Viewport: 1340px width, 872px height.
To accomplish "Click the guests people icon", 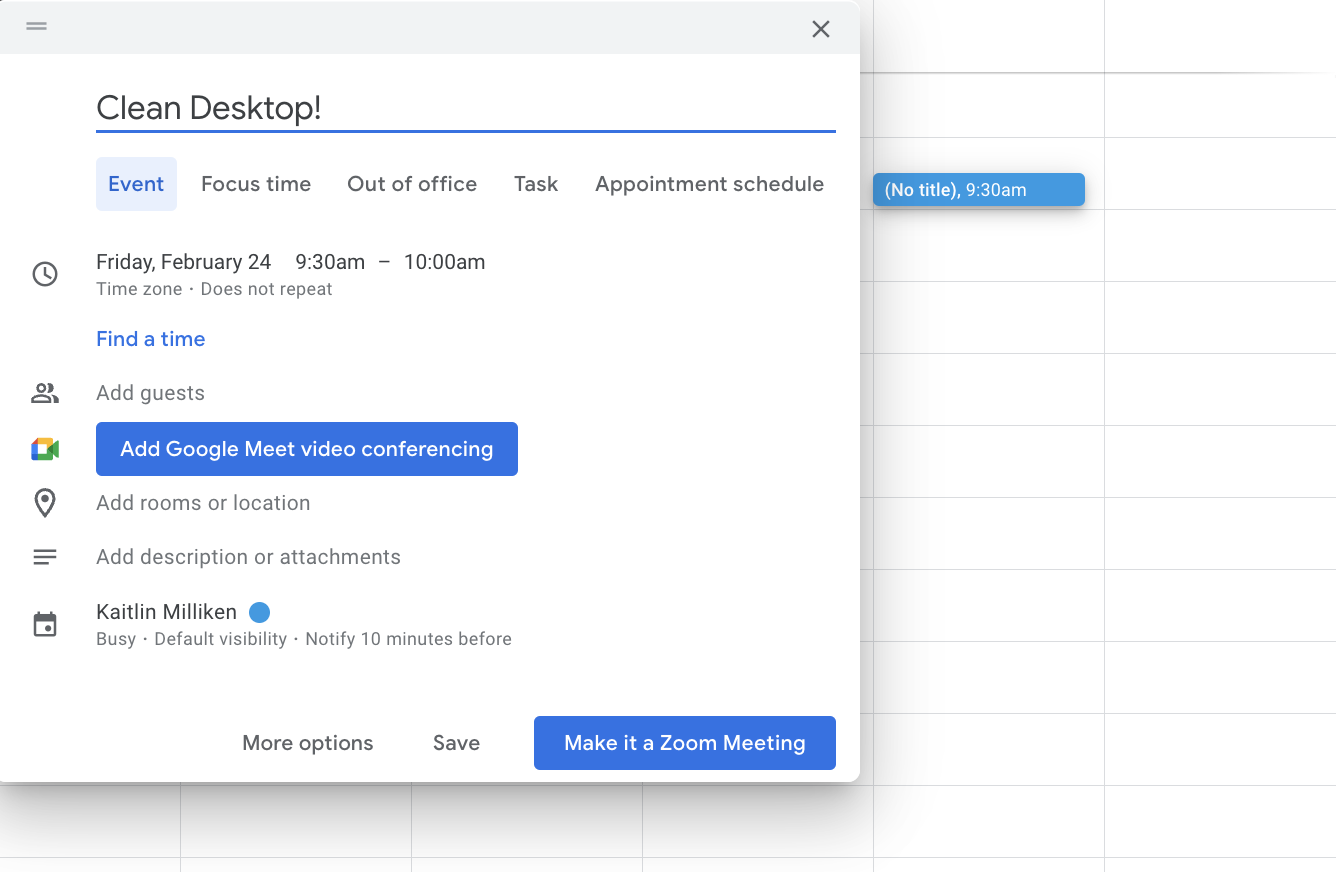I will point(45,393).
